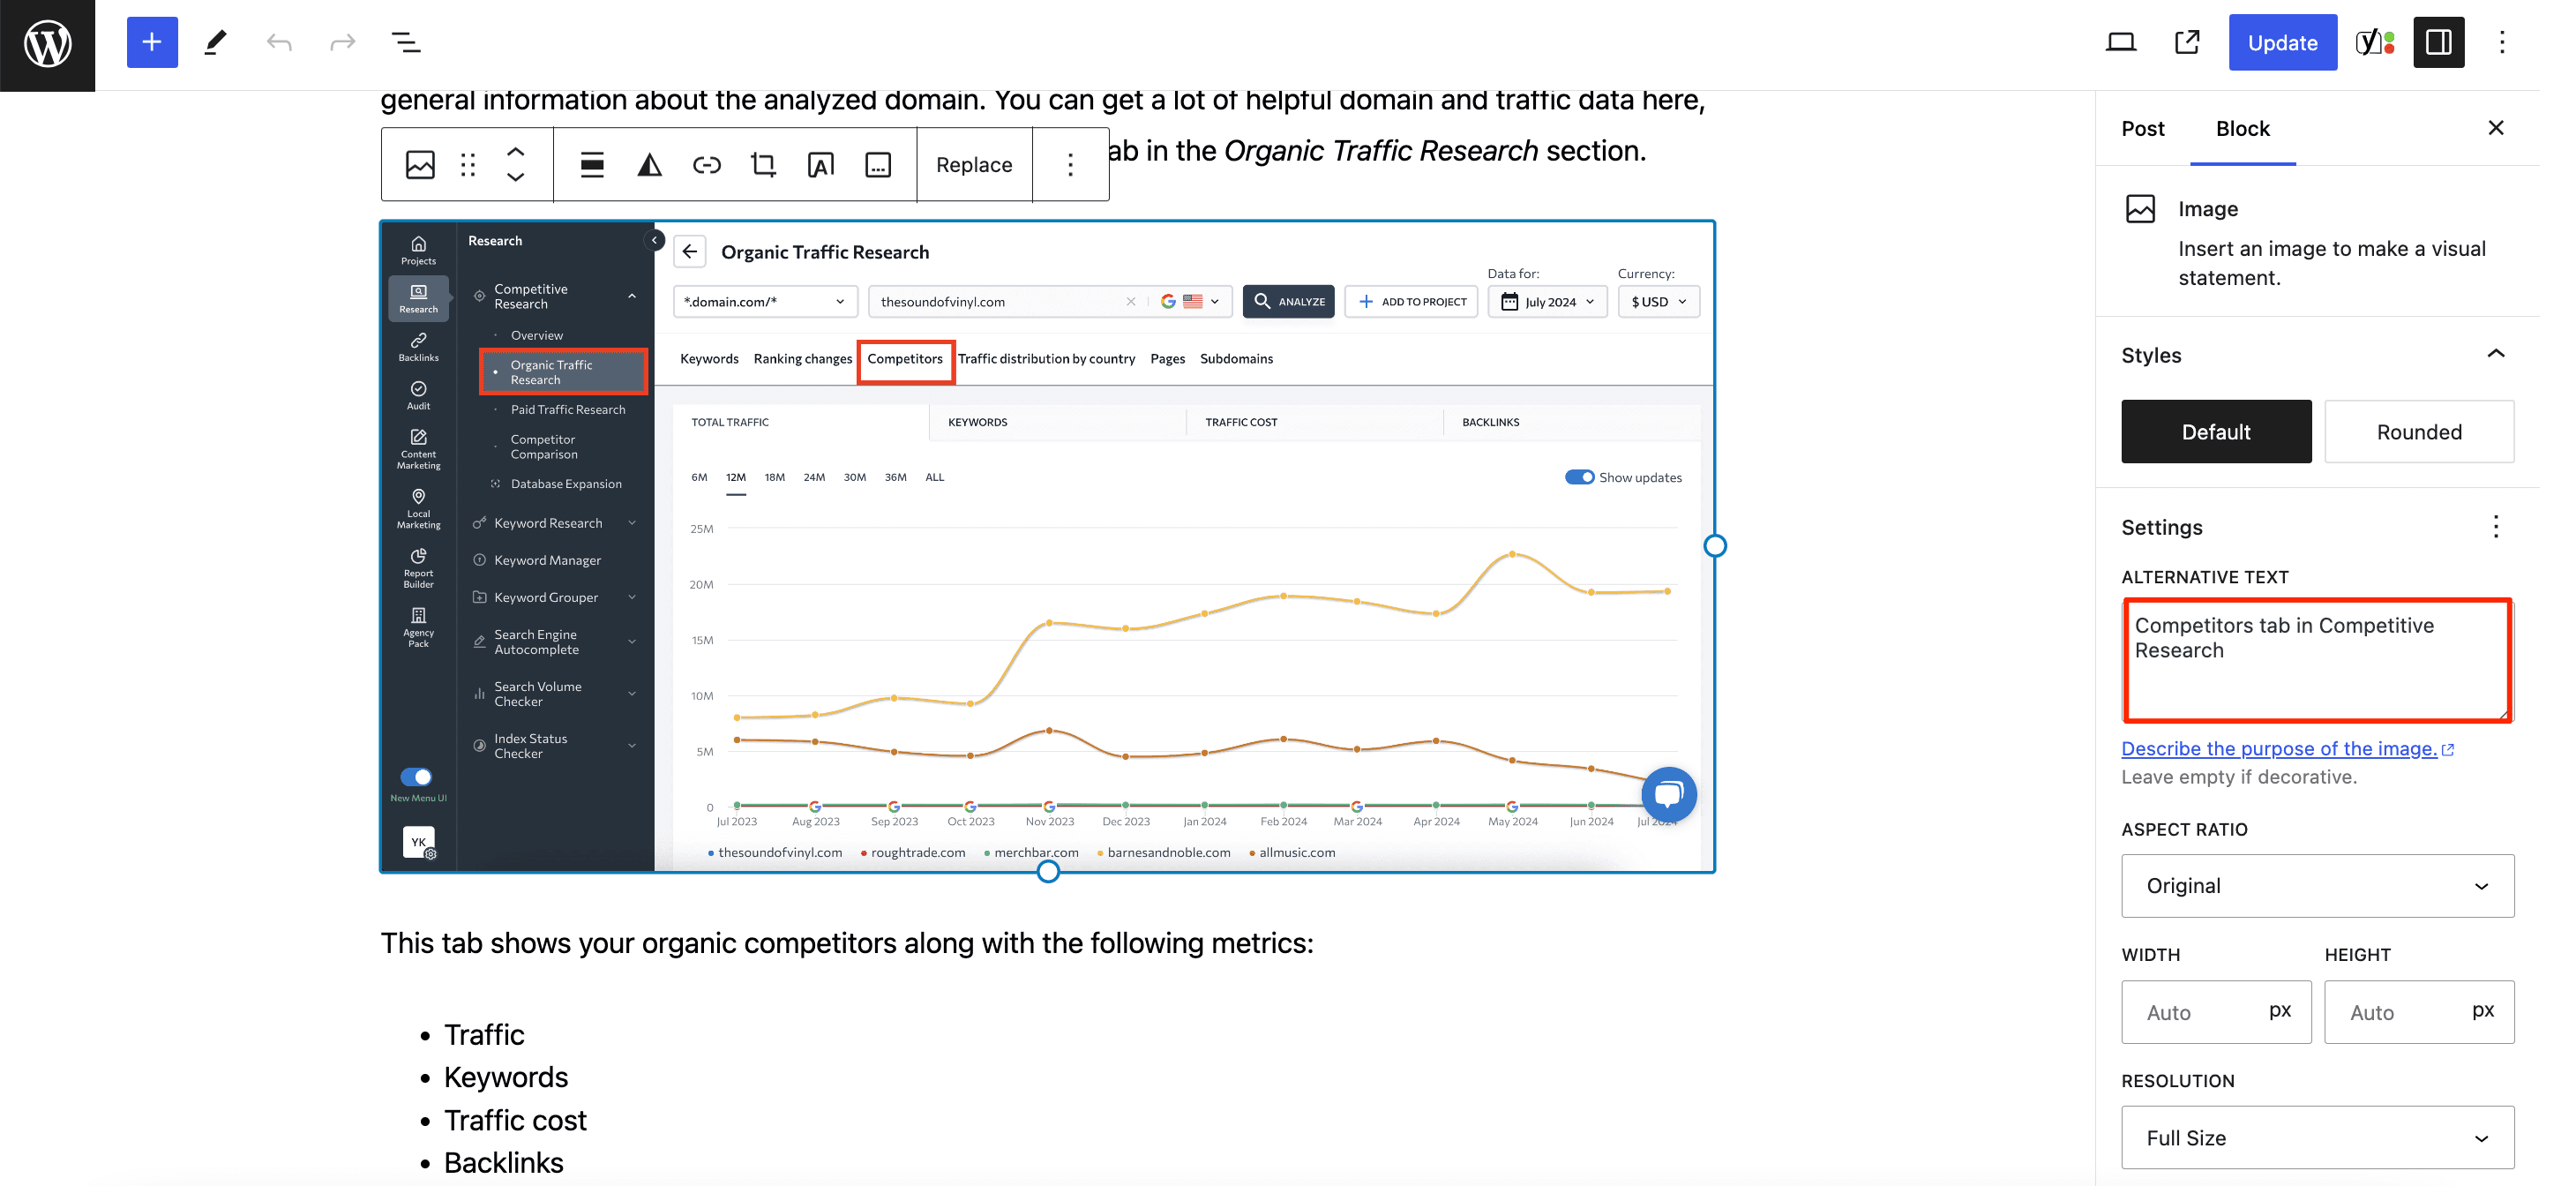Click the insert link icon in the block toolbar
This screenshot has width=2576, height=1186.
(x=706, y=165)
